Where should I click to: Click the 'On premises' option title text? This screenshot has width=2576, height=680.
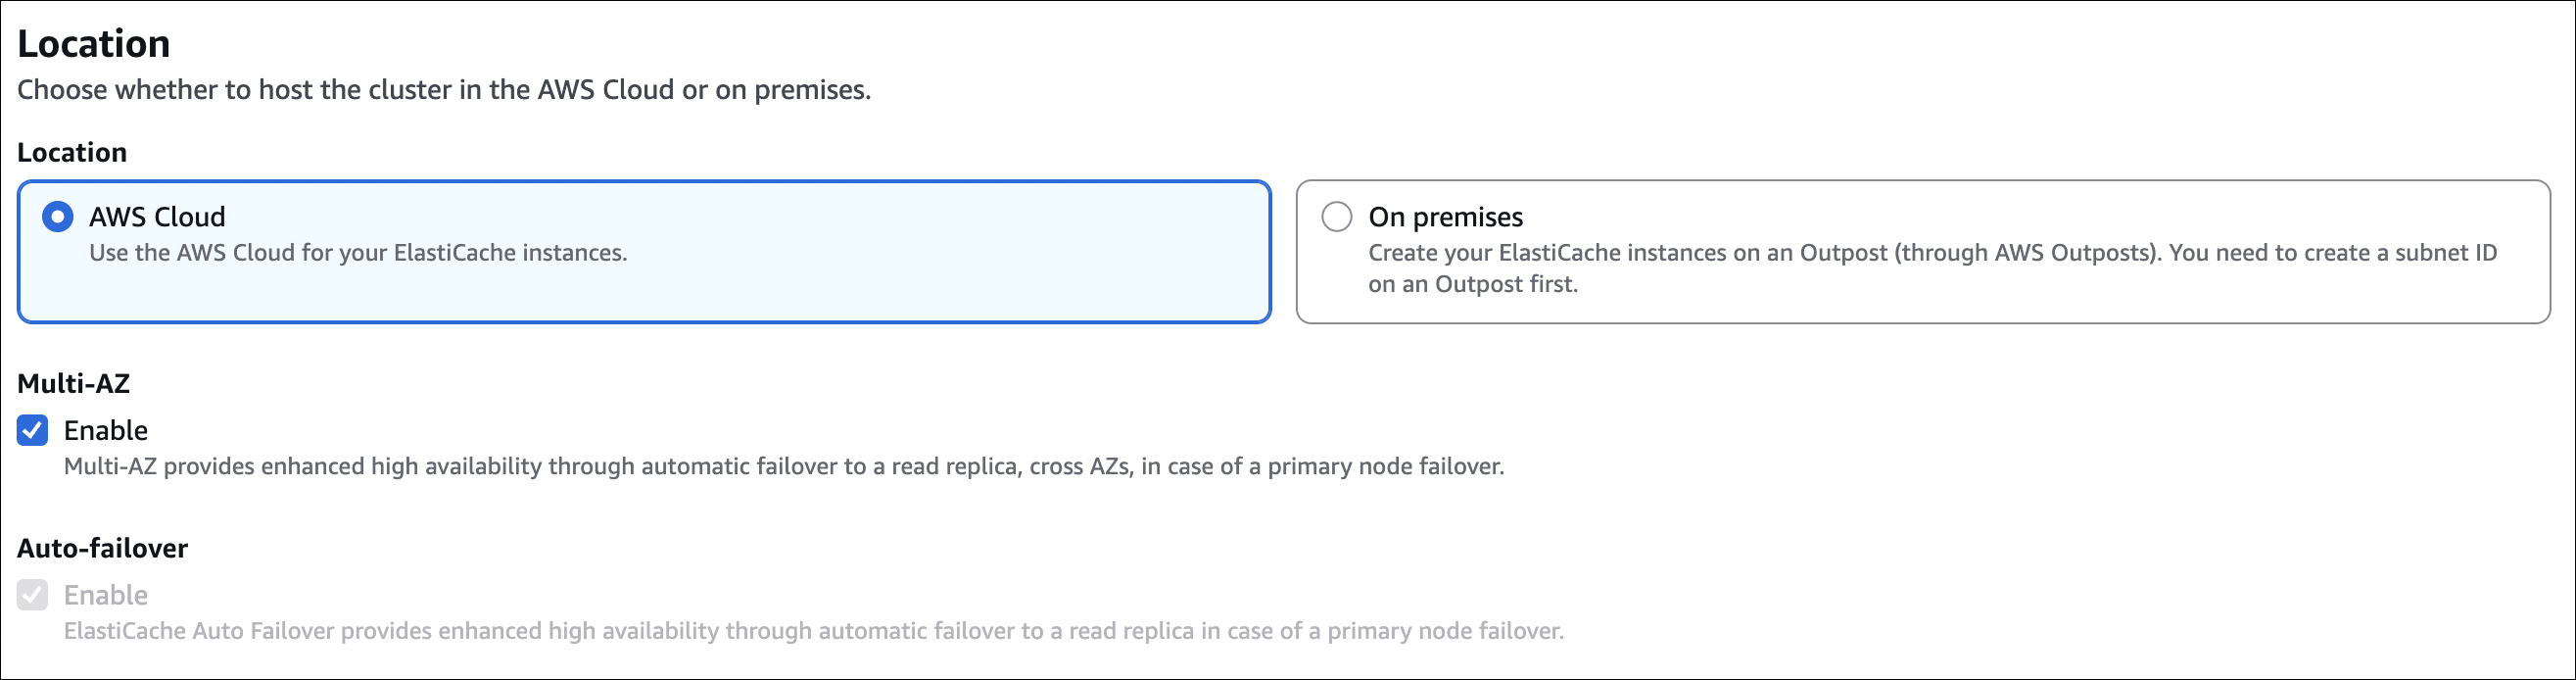1445,217
